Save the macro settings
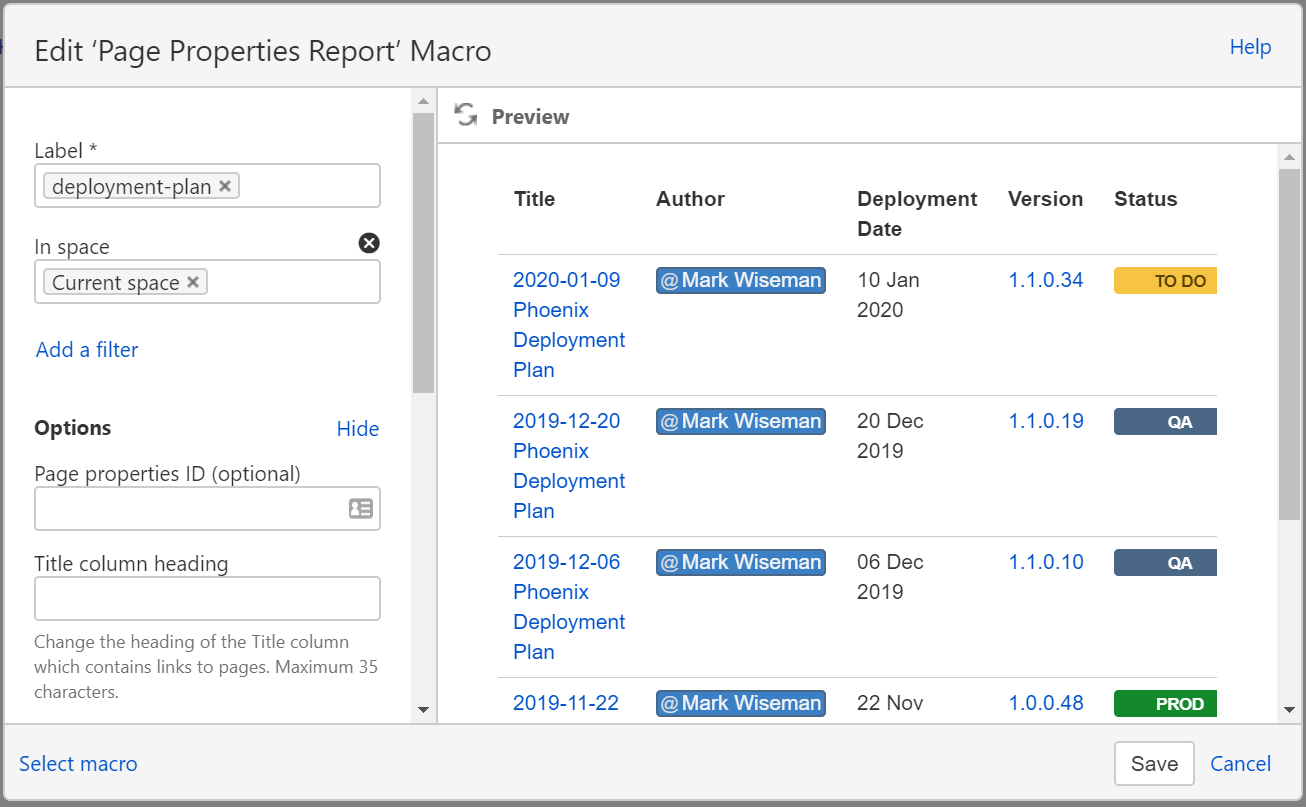 (x=1154, y=764)
